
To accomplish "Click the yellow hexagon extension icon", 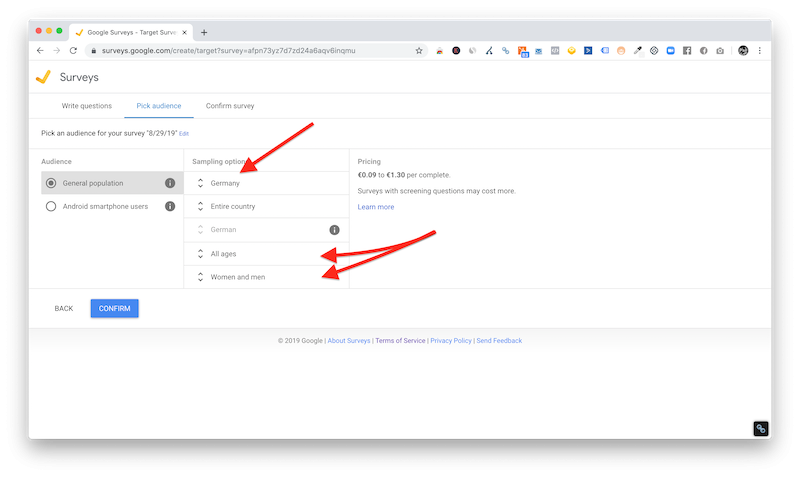I will (571, 51).
